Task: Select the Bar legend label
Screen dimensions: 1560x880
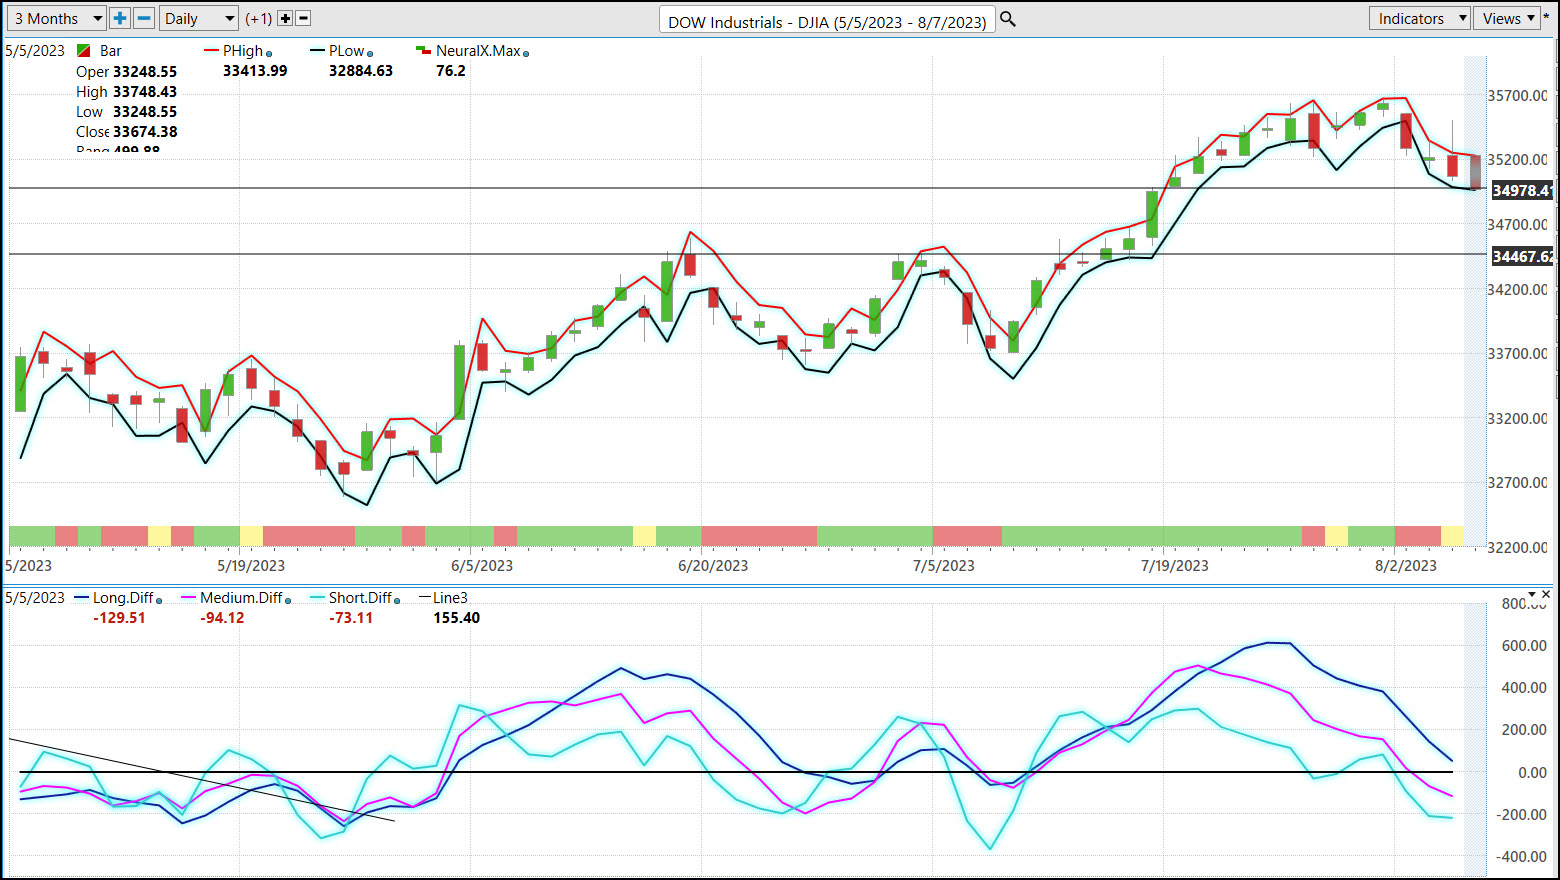Action: 111,51
